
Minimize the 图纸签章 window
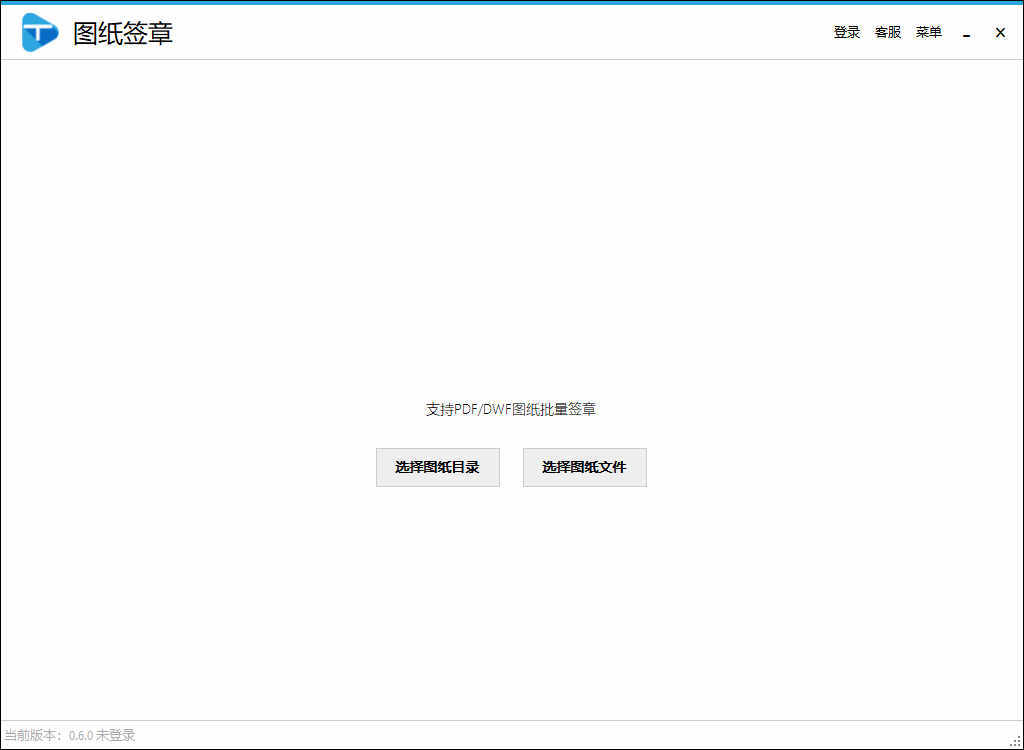(x=966, y=33)
